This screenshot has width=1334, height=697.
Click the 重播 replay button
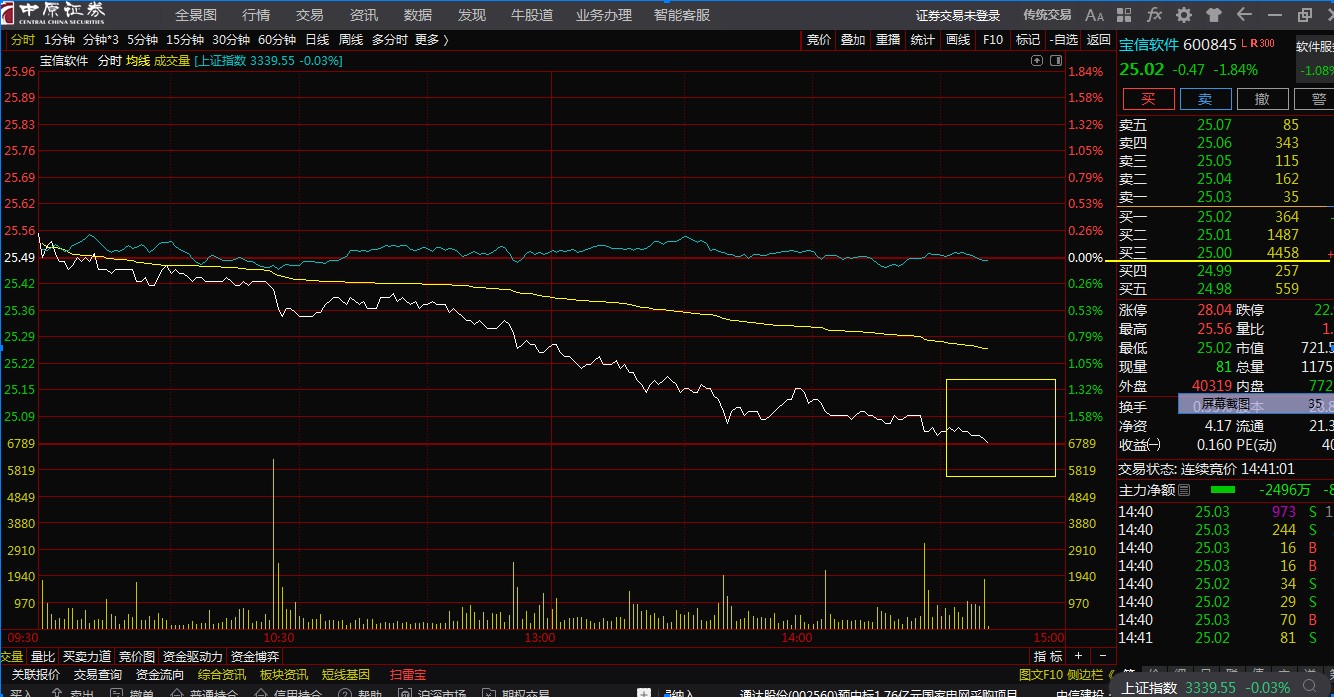click(x=888, y=40)
